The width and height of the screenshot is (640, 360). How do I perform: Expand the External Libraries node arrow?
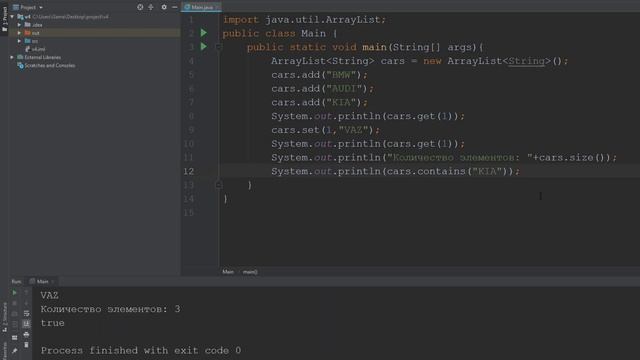[12, 57]
